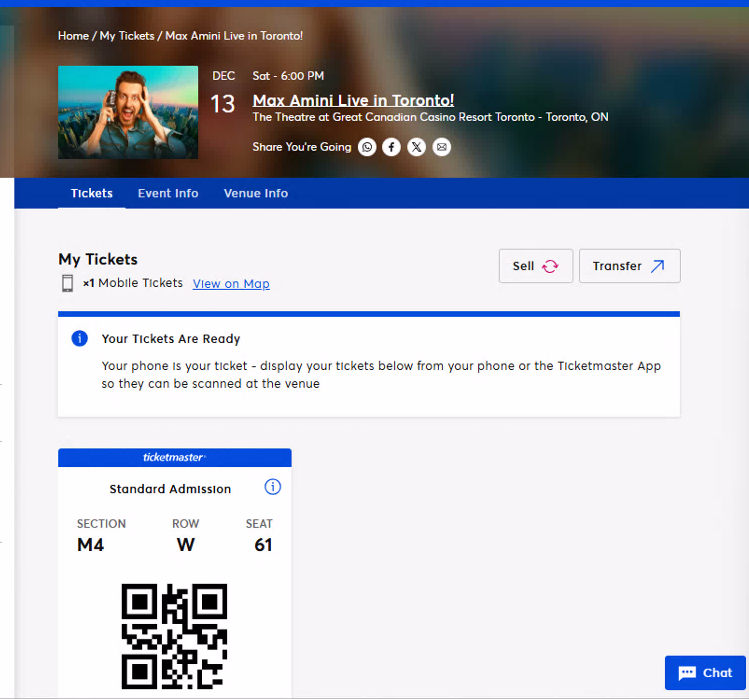Click the x1 Mobile Tickets text

[x=133, y=283]
